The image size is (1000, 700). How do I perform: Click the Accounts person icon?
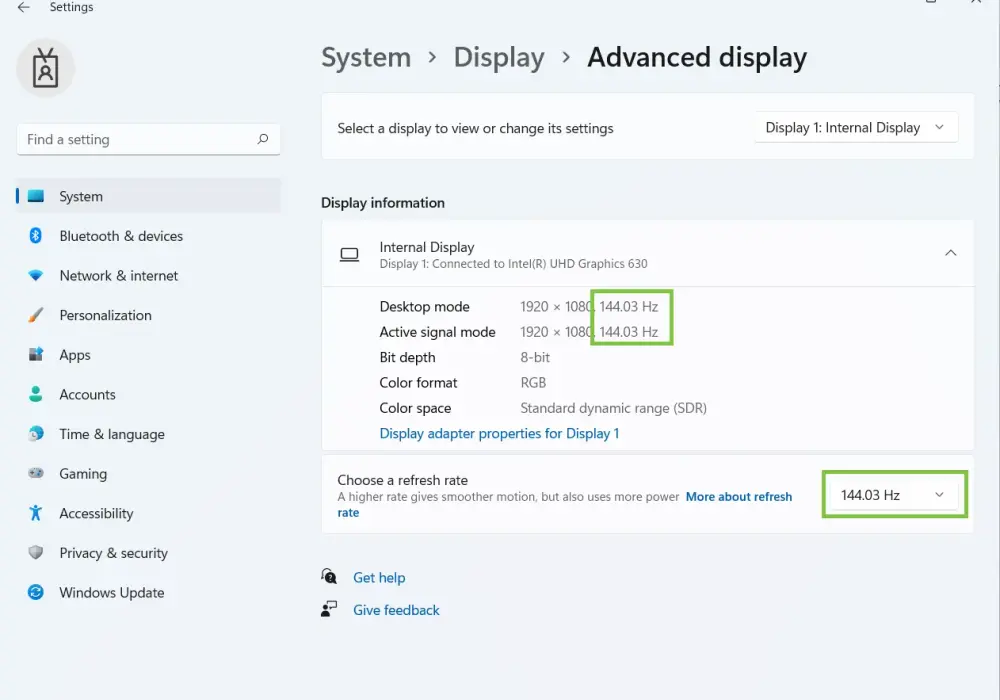coord(36,394)
